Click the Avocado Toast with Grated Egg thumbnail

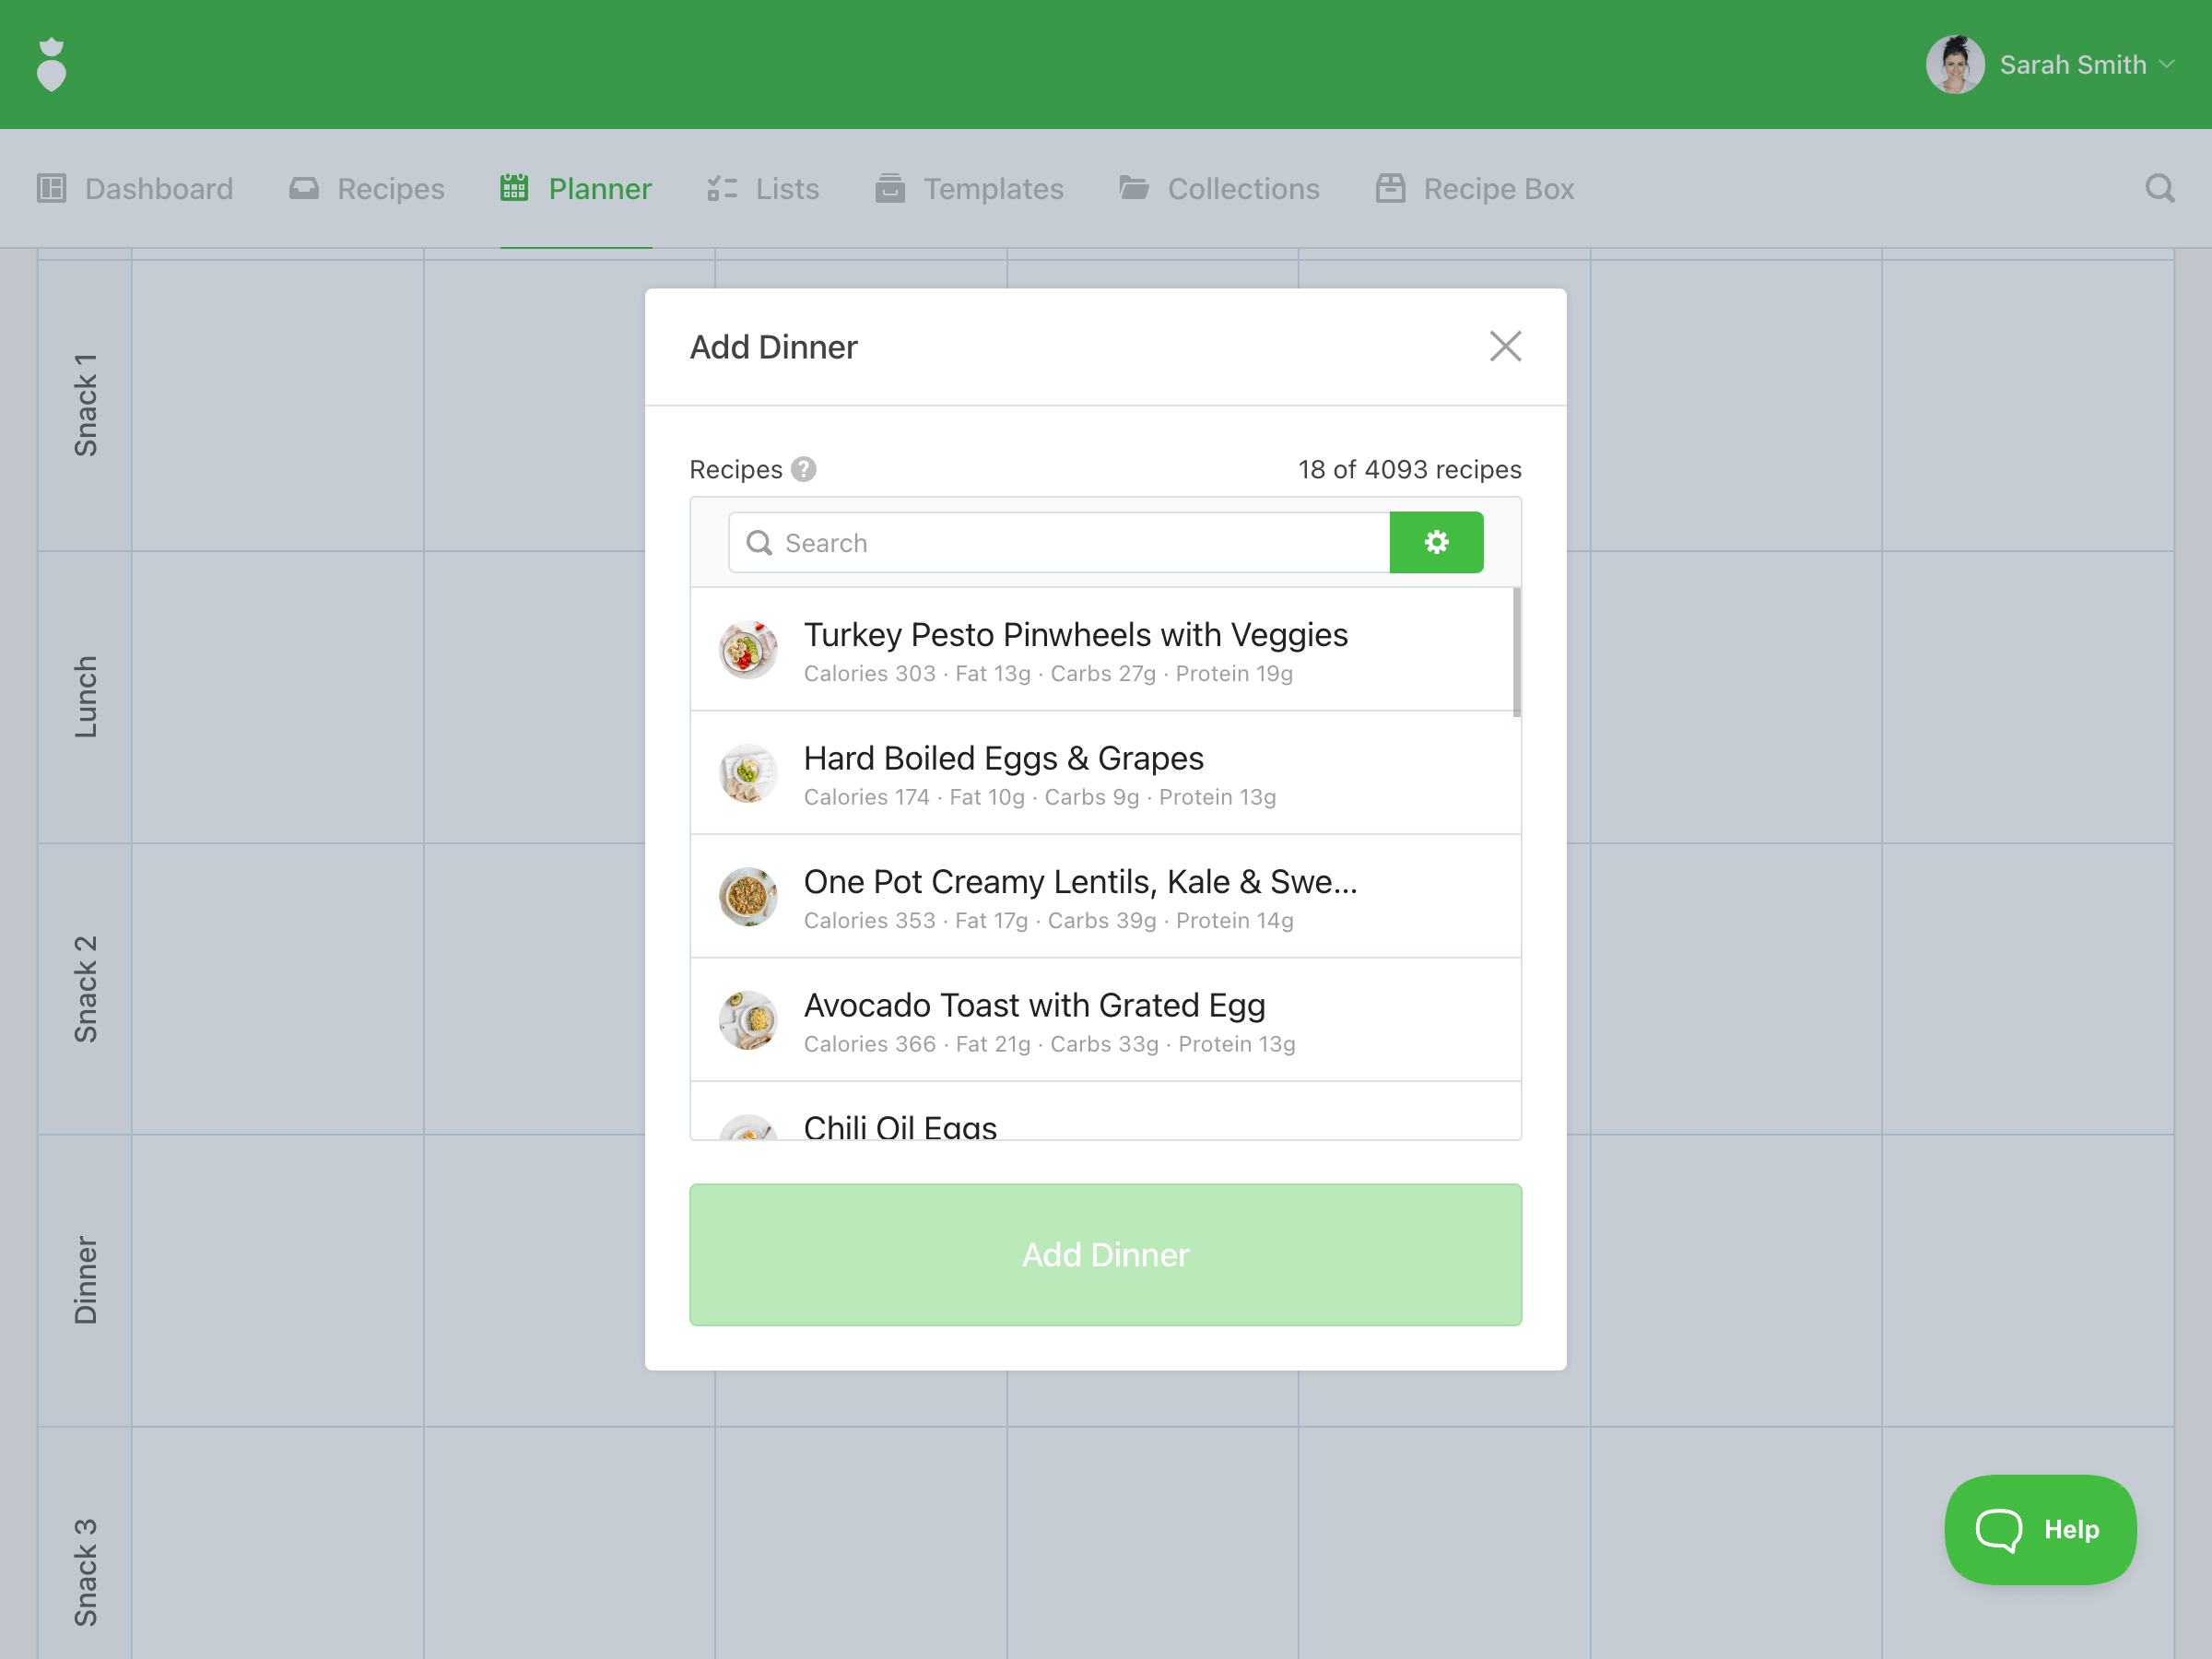[748, 1020]
